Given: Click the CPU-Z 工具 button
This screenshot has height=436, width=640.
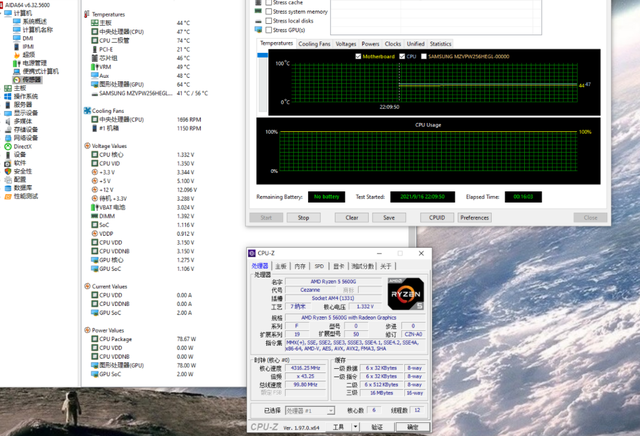Looking at the screenshot, I should click(x=338, y=427).
